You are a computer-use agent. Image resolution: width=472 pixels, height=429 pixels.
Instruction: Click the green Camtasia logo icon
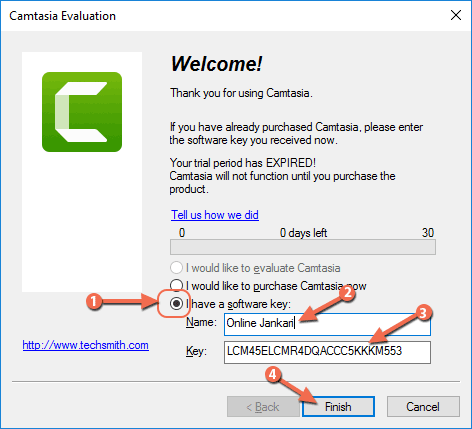[x=82, y=112]
